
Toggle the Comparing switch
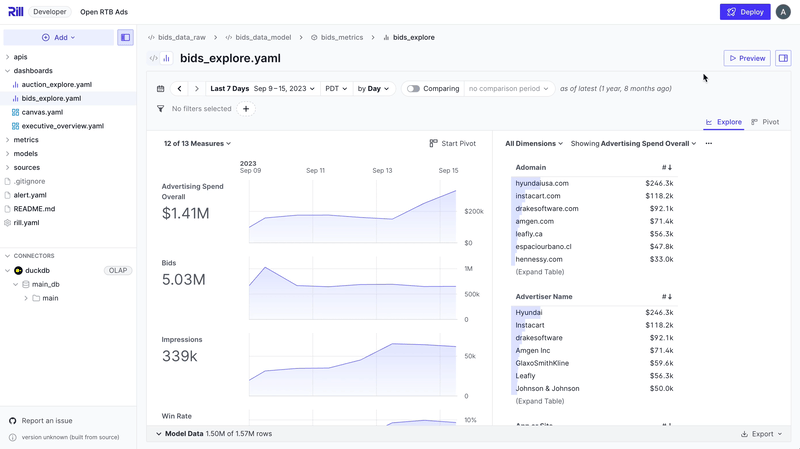tap(413, 89)
